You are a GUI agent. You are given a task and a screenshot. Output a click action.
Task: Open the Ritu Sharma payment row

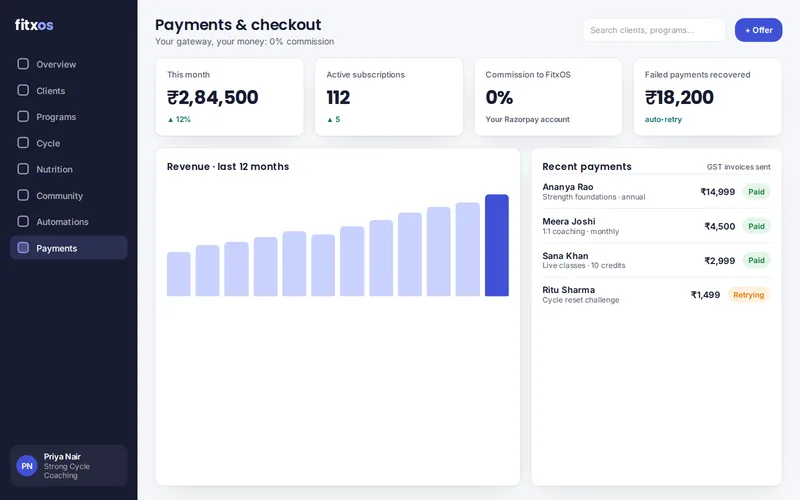pos(657,294)
